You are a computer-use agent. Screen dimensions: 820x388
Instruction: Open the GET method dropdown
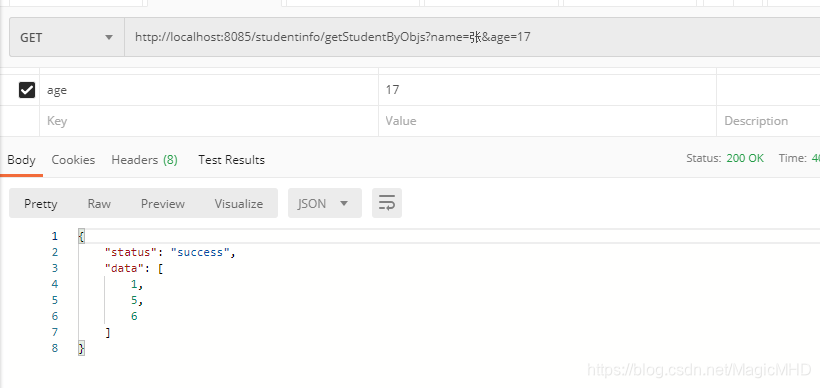tap(67, 38)
